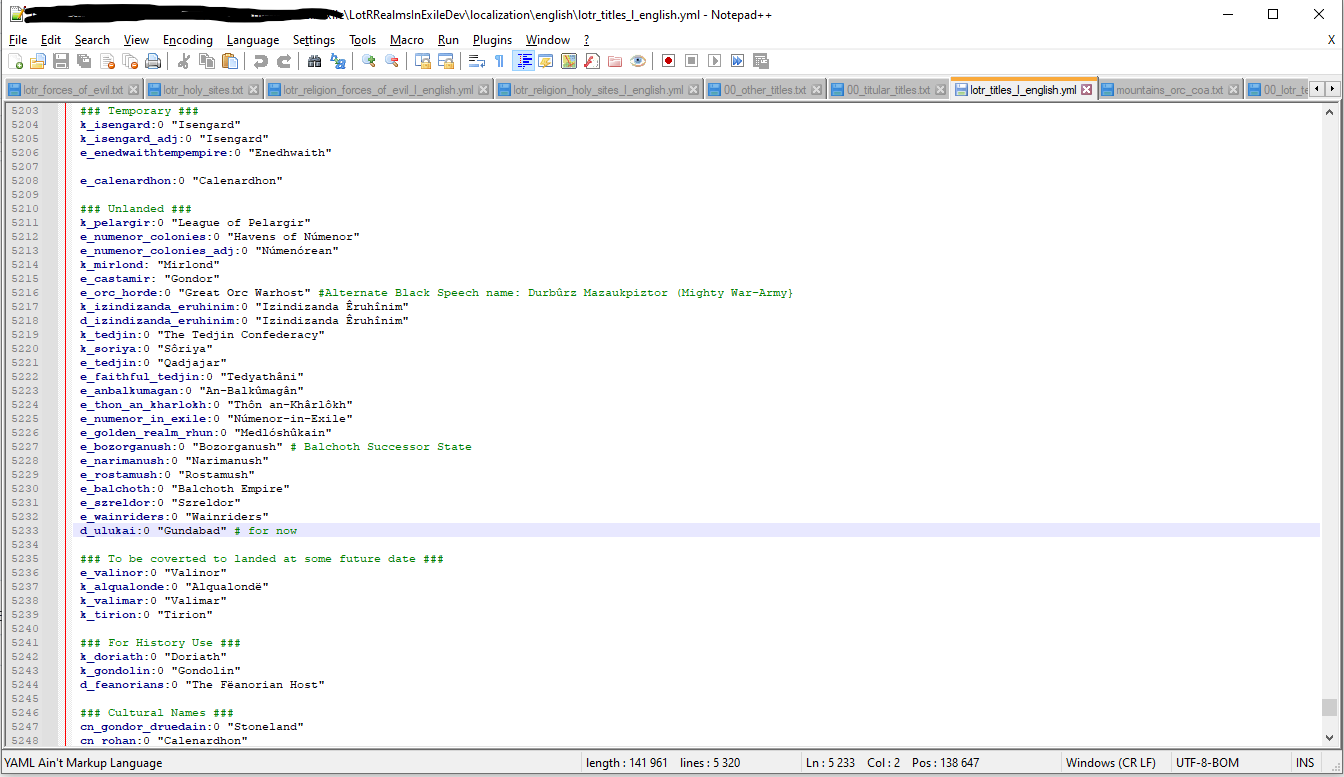Viewport: 1344px width, 777px height.
Task: Toggle Synchronize Vertical Scrolling
Action: (423, 61)
